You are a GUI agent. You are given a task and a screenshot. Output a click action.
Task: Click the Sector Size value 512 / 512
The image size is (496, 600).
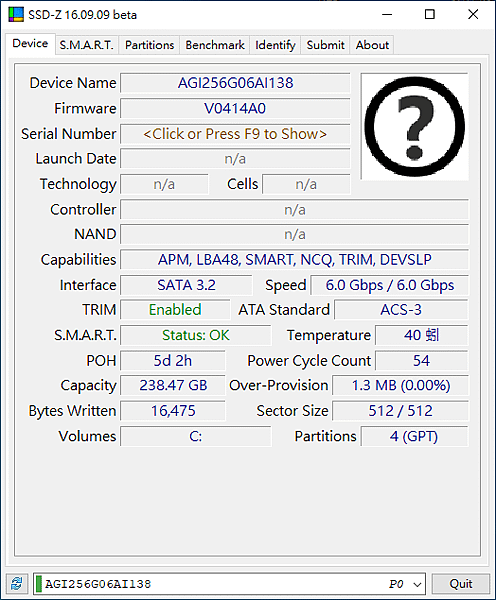pos(400,411)
